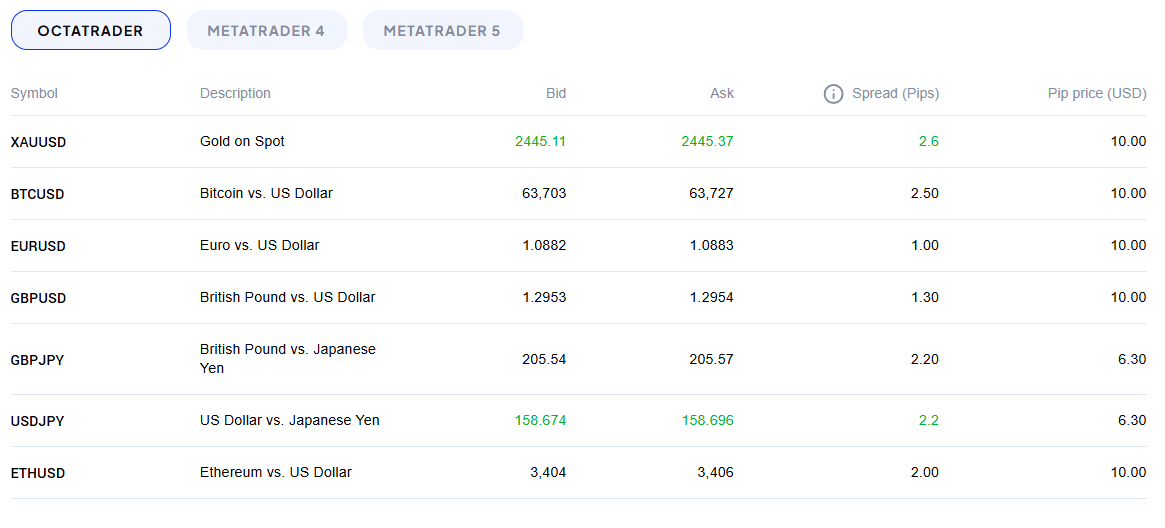
Task: Click the EURUSD pip price 10.00
Action: pos(1129,245)
